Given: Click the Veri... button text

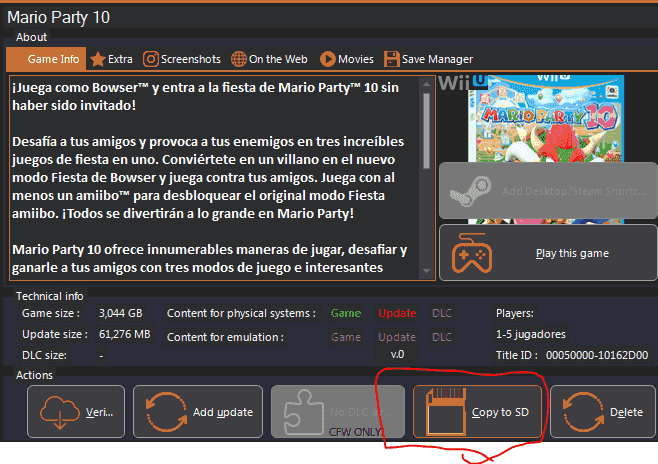Looking at the screenshot, I should tap(99, 412).
